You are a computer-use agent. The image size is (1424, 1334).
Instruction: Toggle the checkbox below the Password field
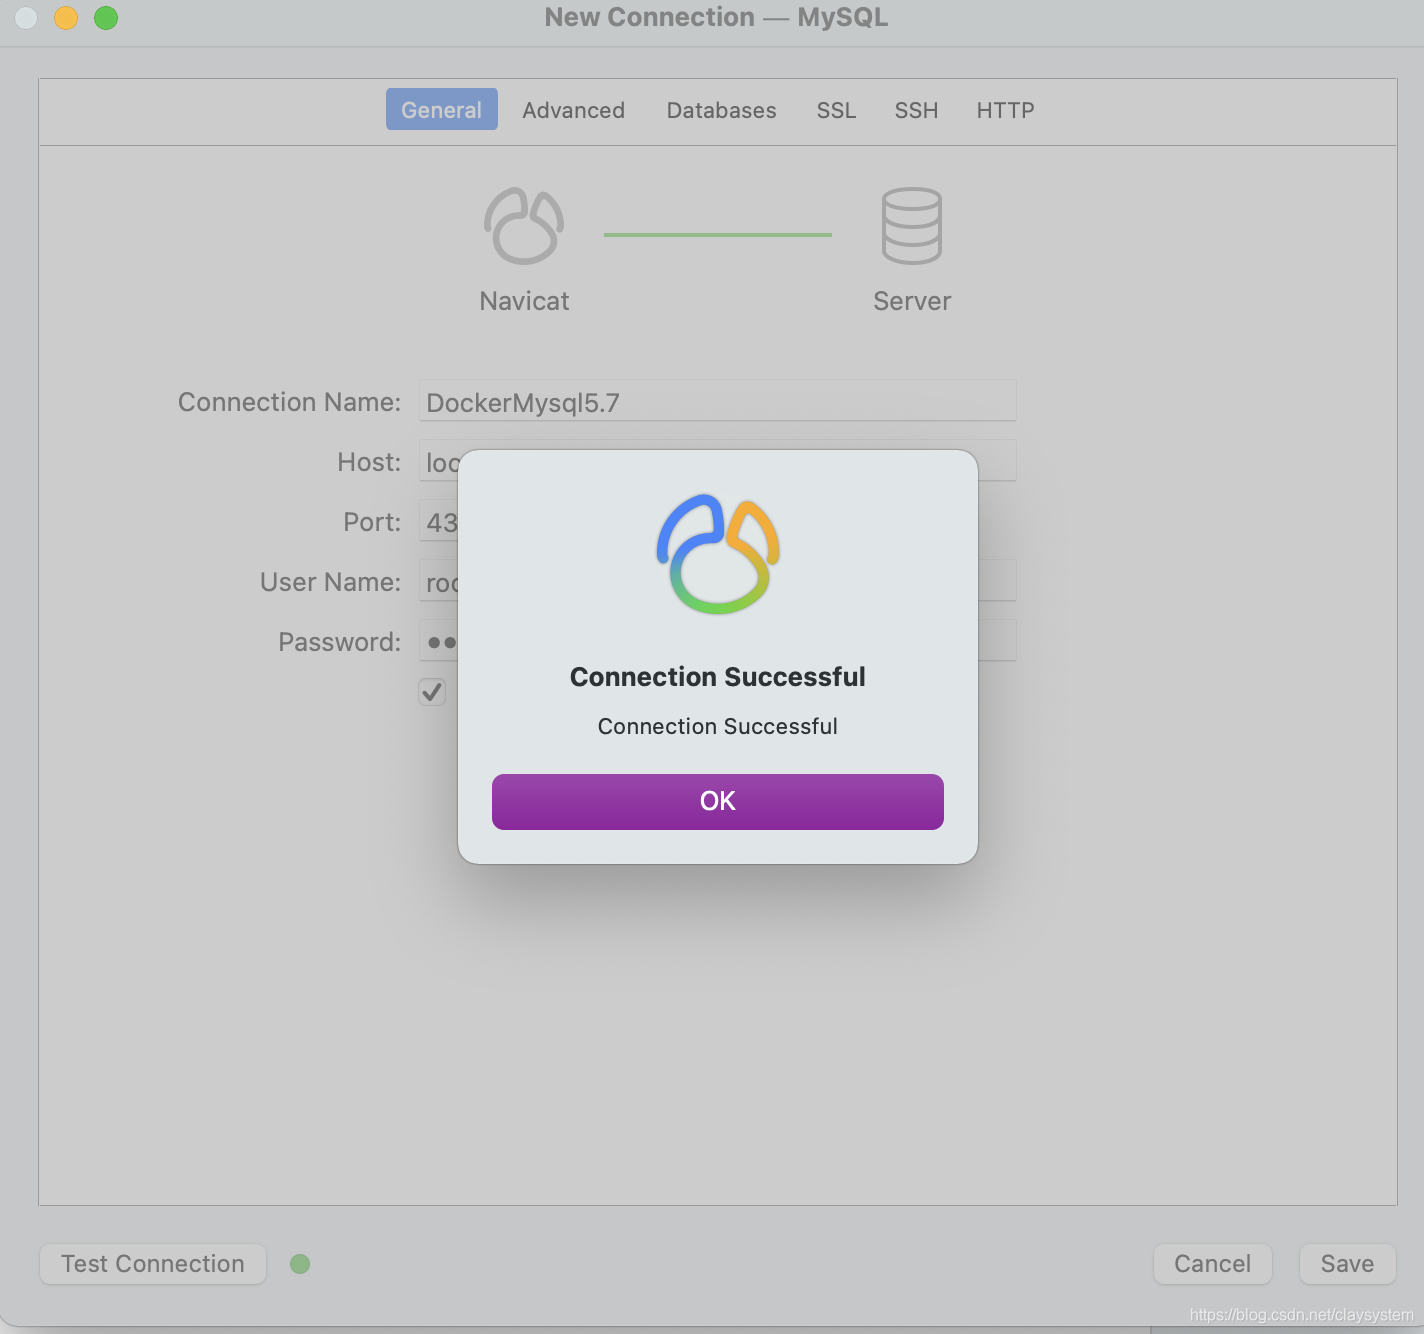point(432,692)
